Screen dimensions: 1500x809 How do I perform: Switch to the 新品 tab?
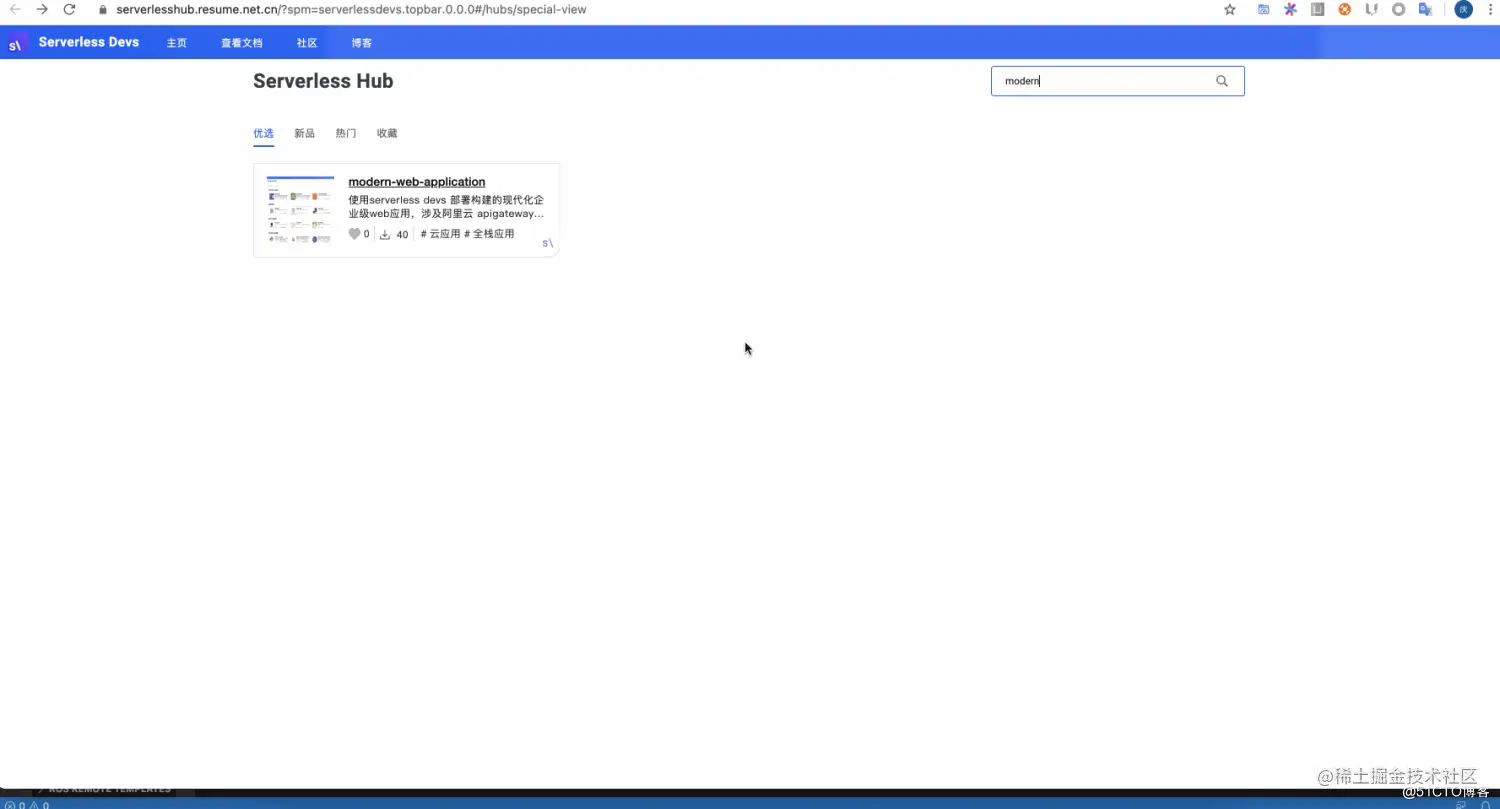304,133
